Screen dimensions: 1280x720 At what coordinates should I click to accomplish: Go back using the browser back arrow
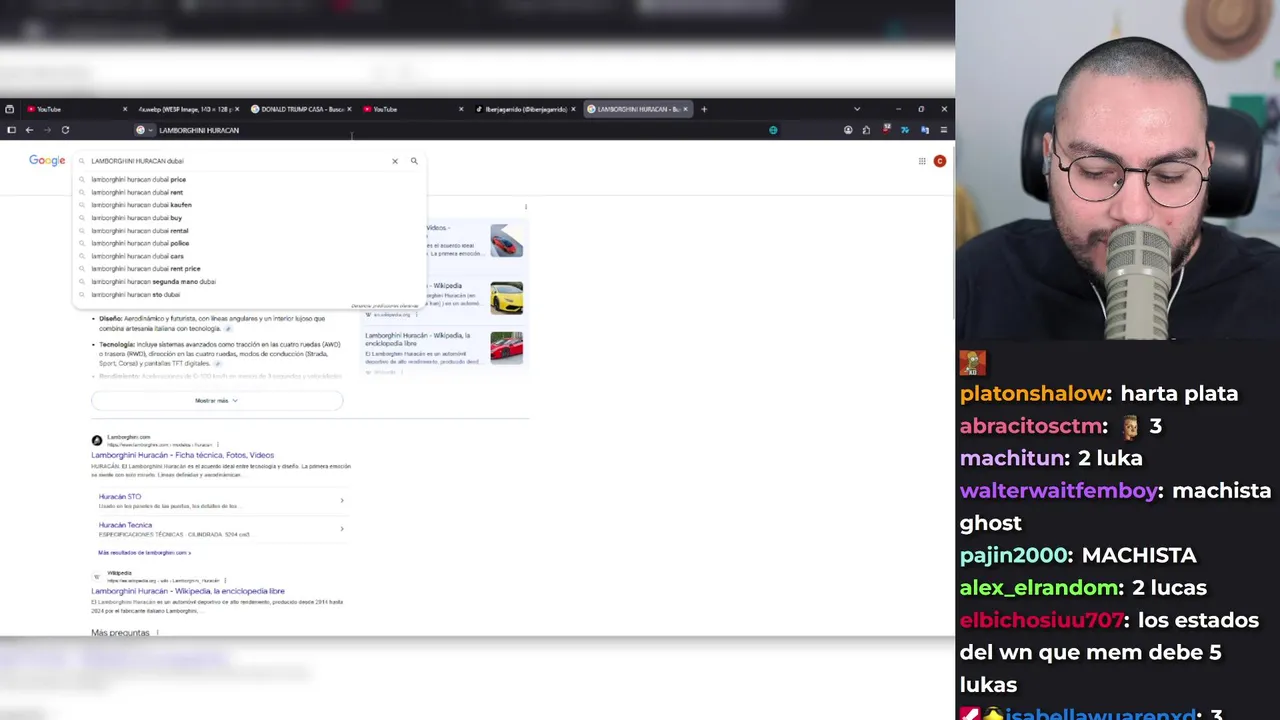[29, 130]
